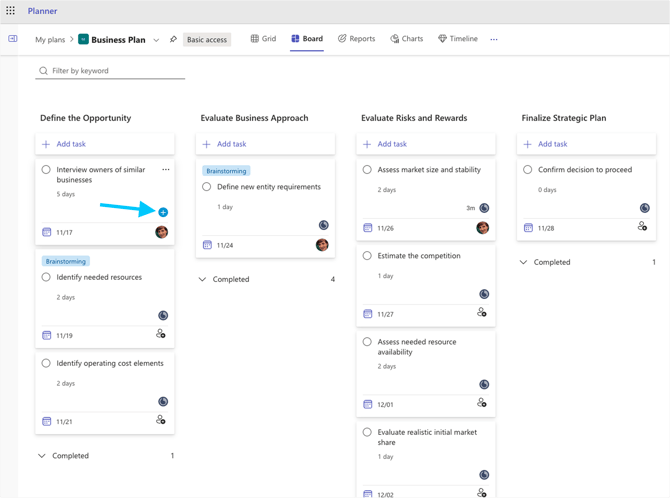Open the Business Plan name dropdown chevron
The height and width of the screenshot is (498, 670).
point(156,40)
